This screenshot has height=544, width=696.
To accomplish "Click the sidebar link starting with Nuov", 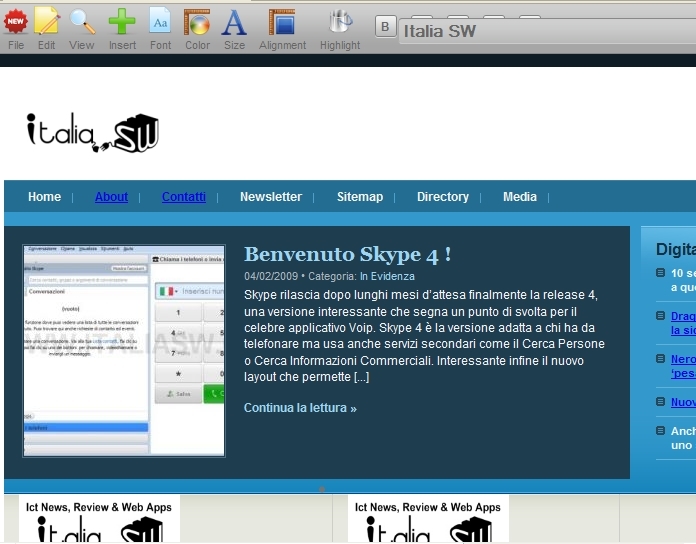I will [683, 402].
